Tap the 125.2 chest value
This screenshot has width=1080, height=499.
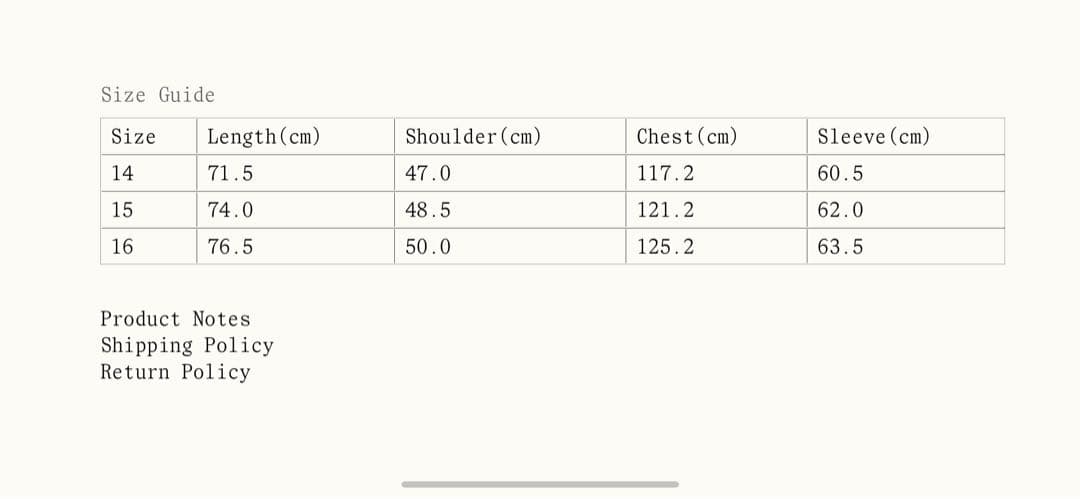tap(665, 247)
